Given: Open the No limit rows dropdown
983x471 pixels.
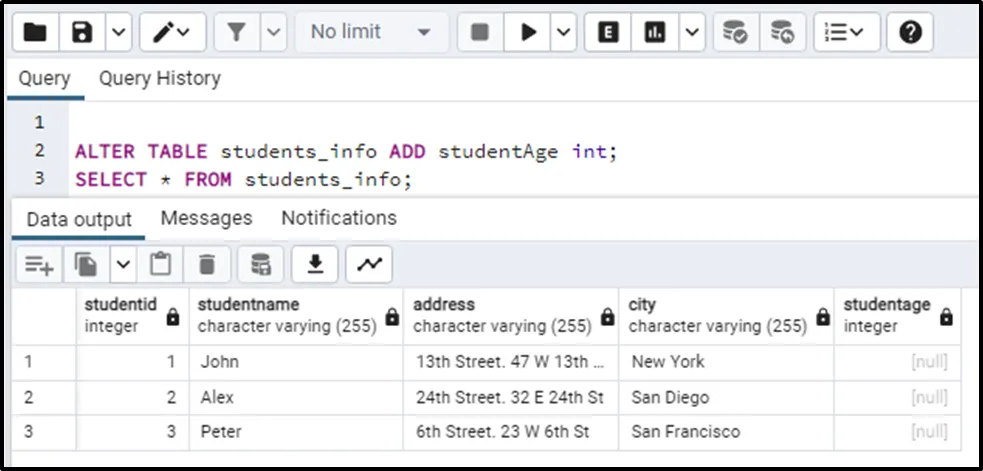Looking at the screenshot, I should pyautogui.click(x=370, y=33).
